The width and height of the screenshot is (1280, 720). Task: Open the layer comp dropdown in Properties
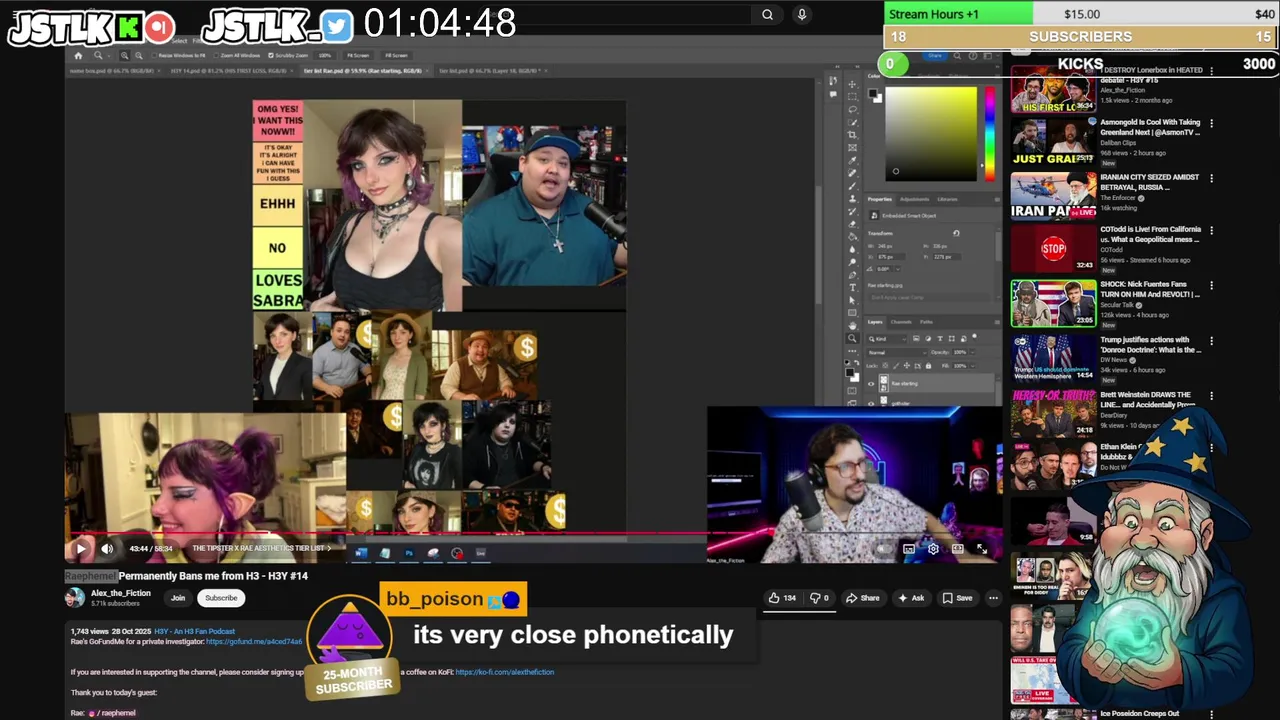(929, 298)
